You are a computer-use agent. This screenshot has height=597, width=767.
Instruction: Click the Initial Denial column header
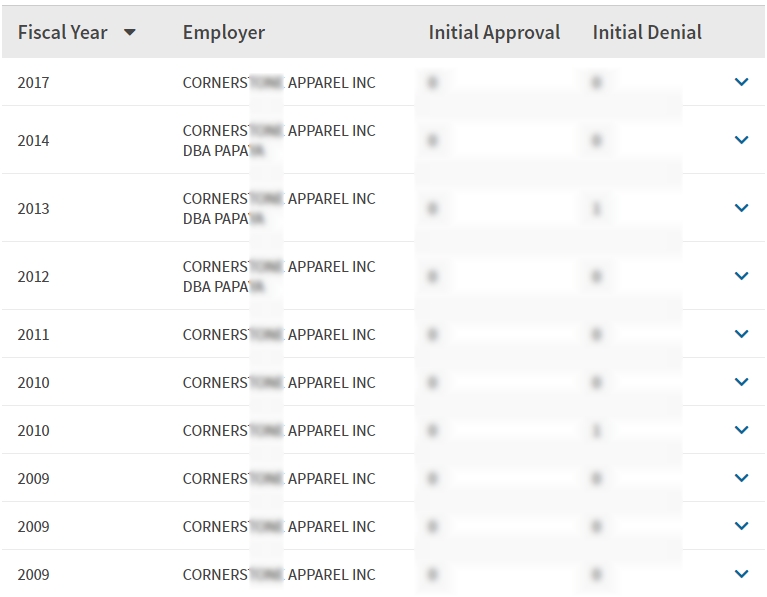[x=647, y=33]
